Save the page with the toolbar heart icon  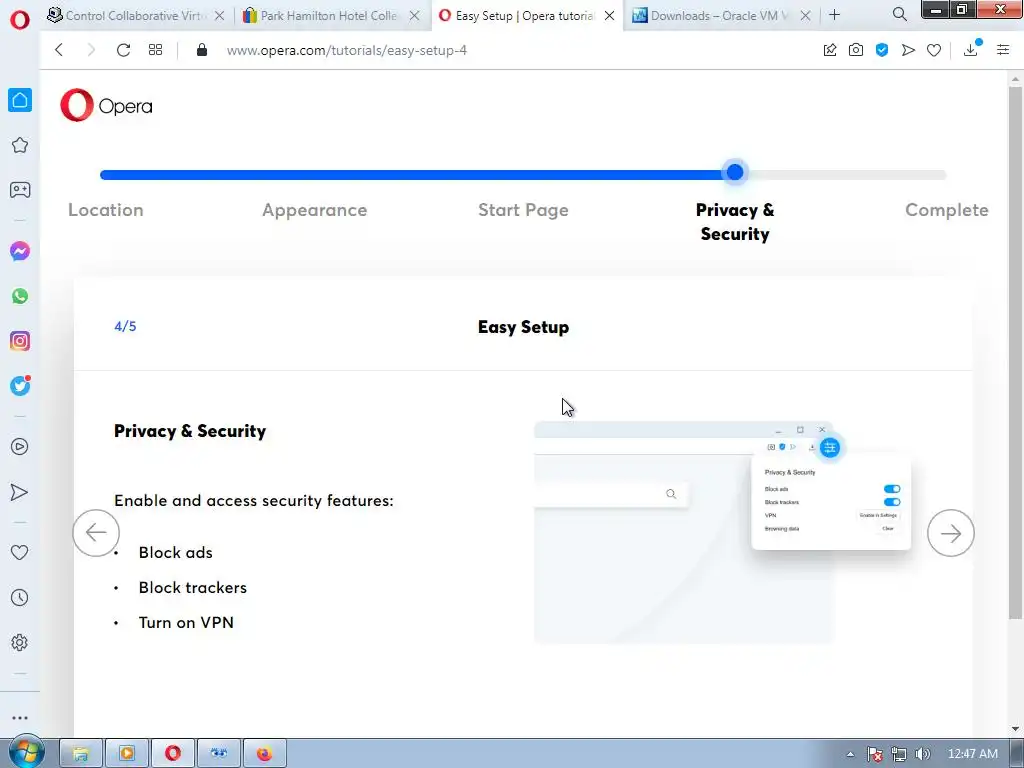[x=934, y=50]
